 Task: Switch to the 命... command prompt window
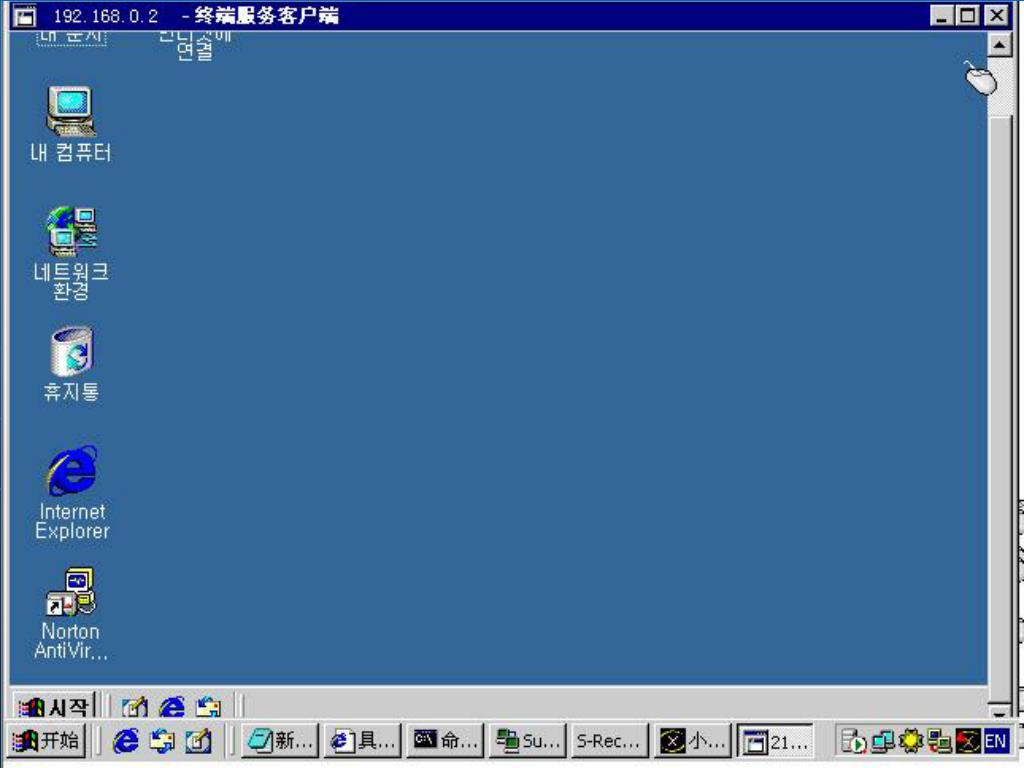coord(445,741)
